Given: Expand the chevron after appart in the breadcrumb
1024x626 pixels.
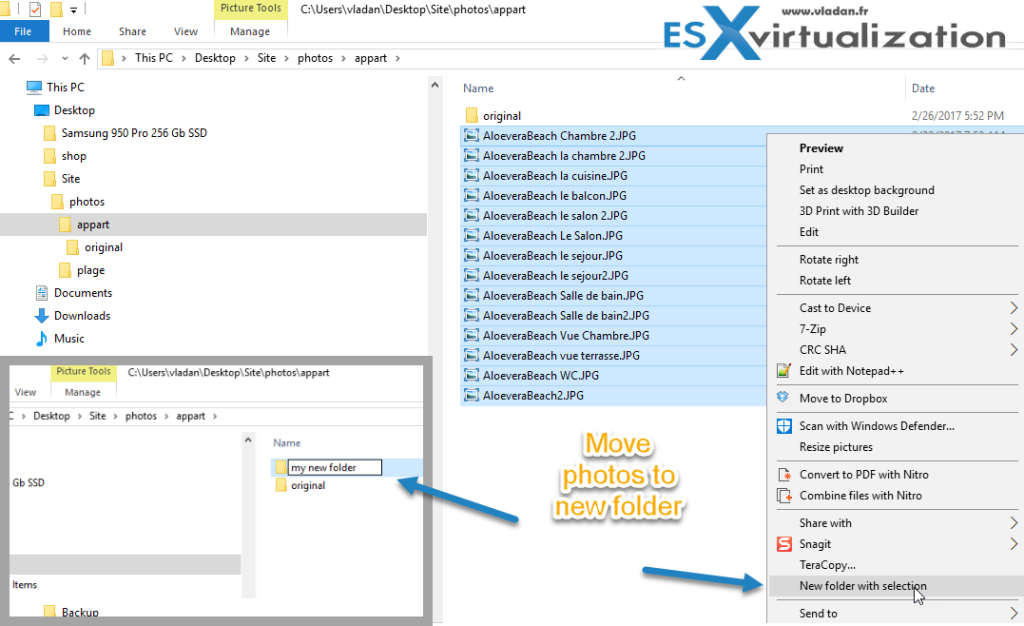Looking at the screenshot, I should tap(398, 59).
